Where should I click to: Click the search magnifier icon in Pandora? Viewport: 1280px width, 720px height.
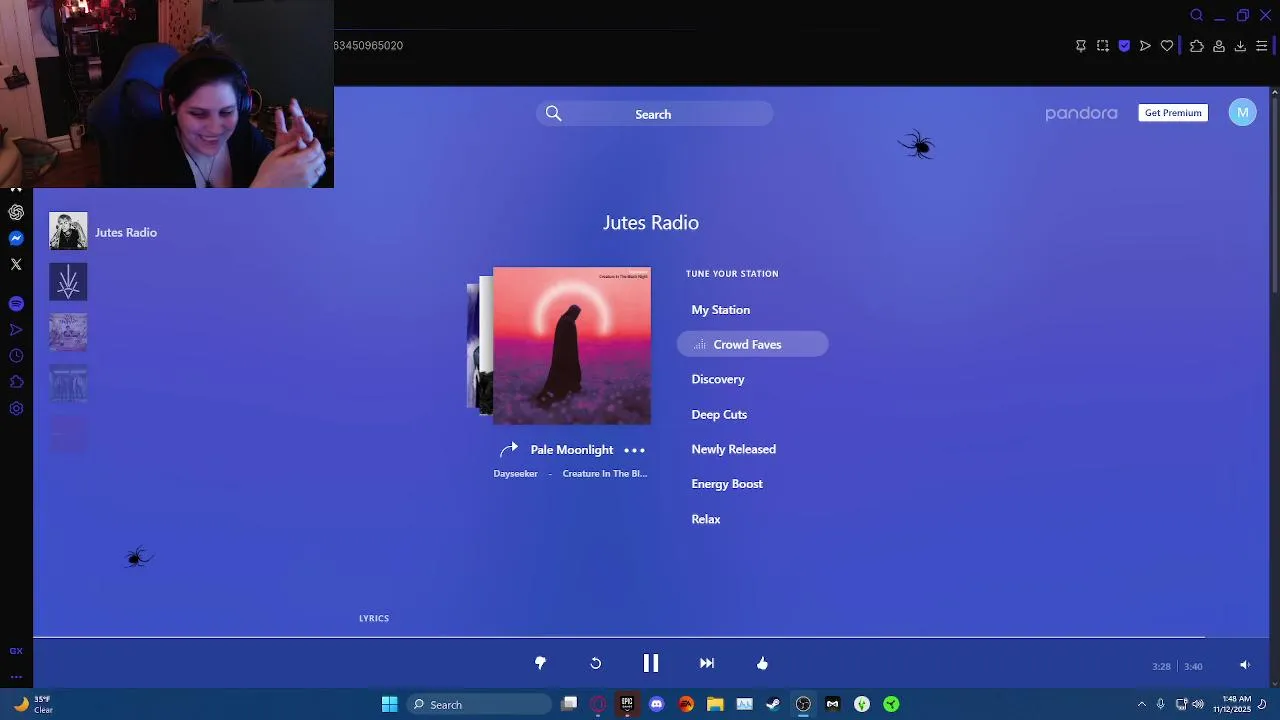(x=553, y=114)
